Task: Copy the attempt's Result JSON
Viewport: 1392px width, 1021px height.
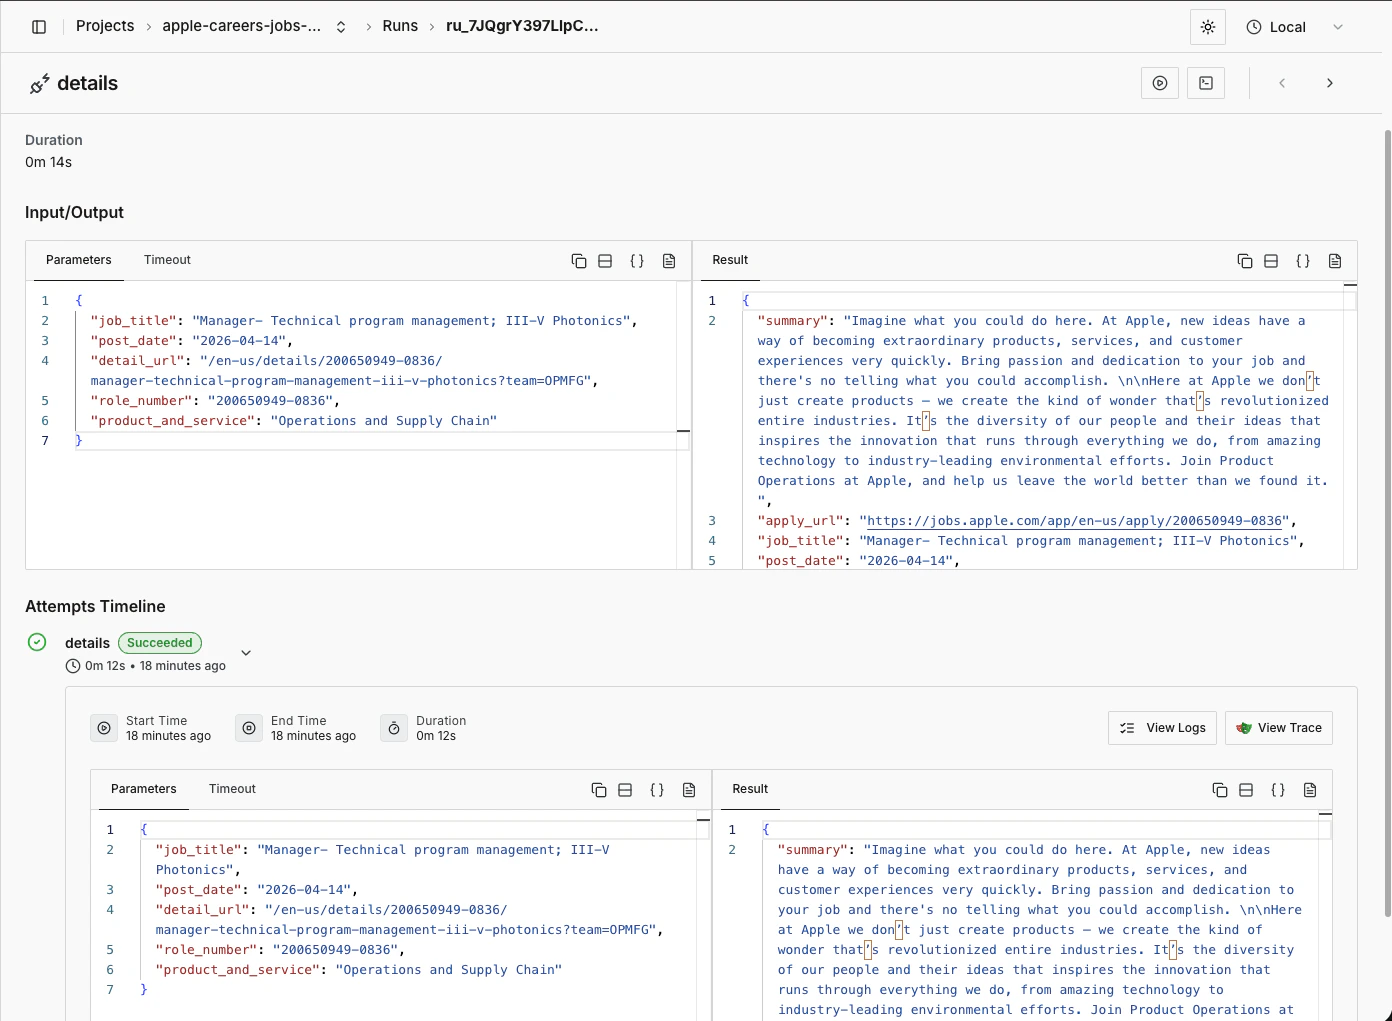Action: tap(1220, 790)
